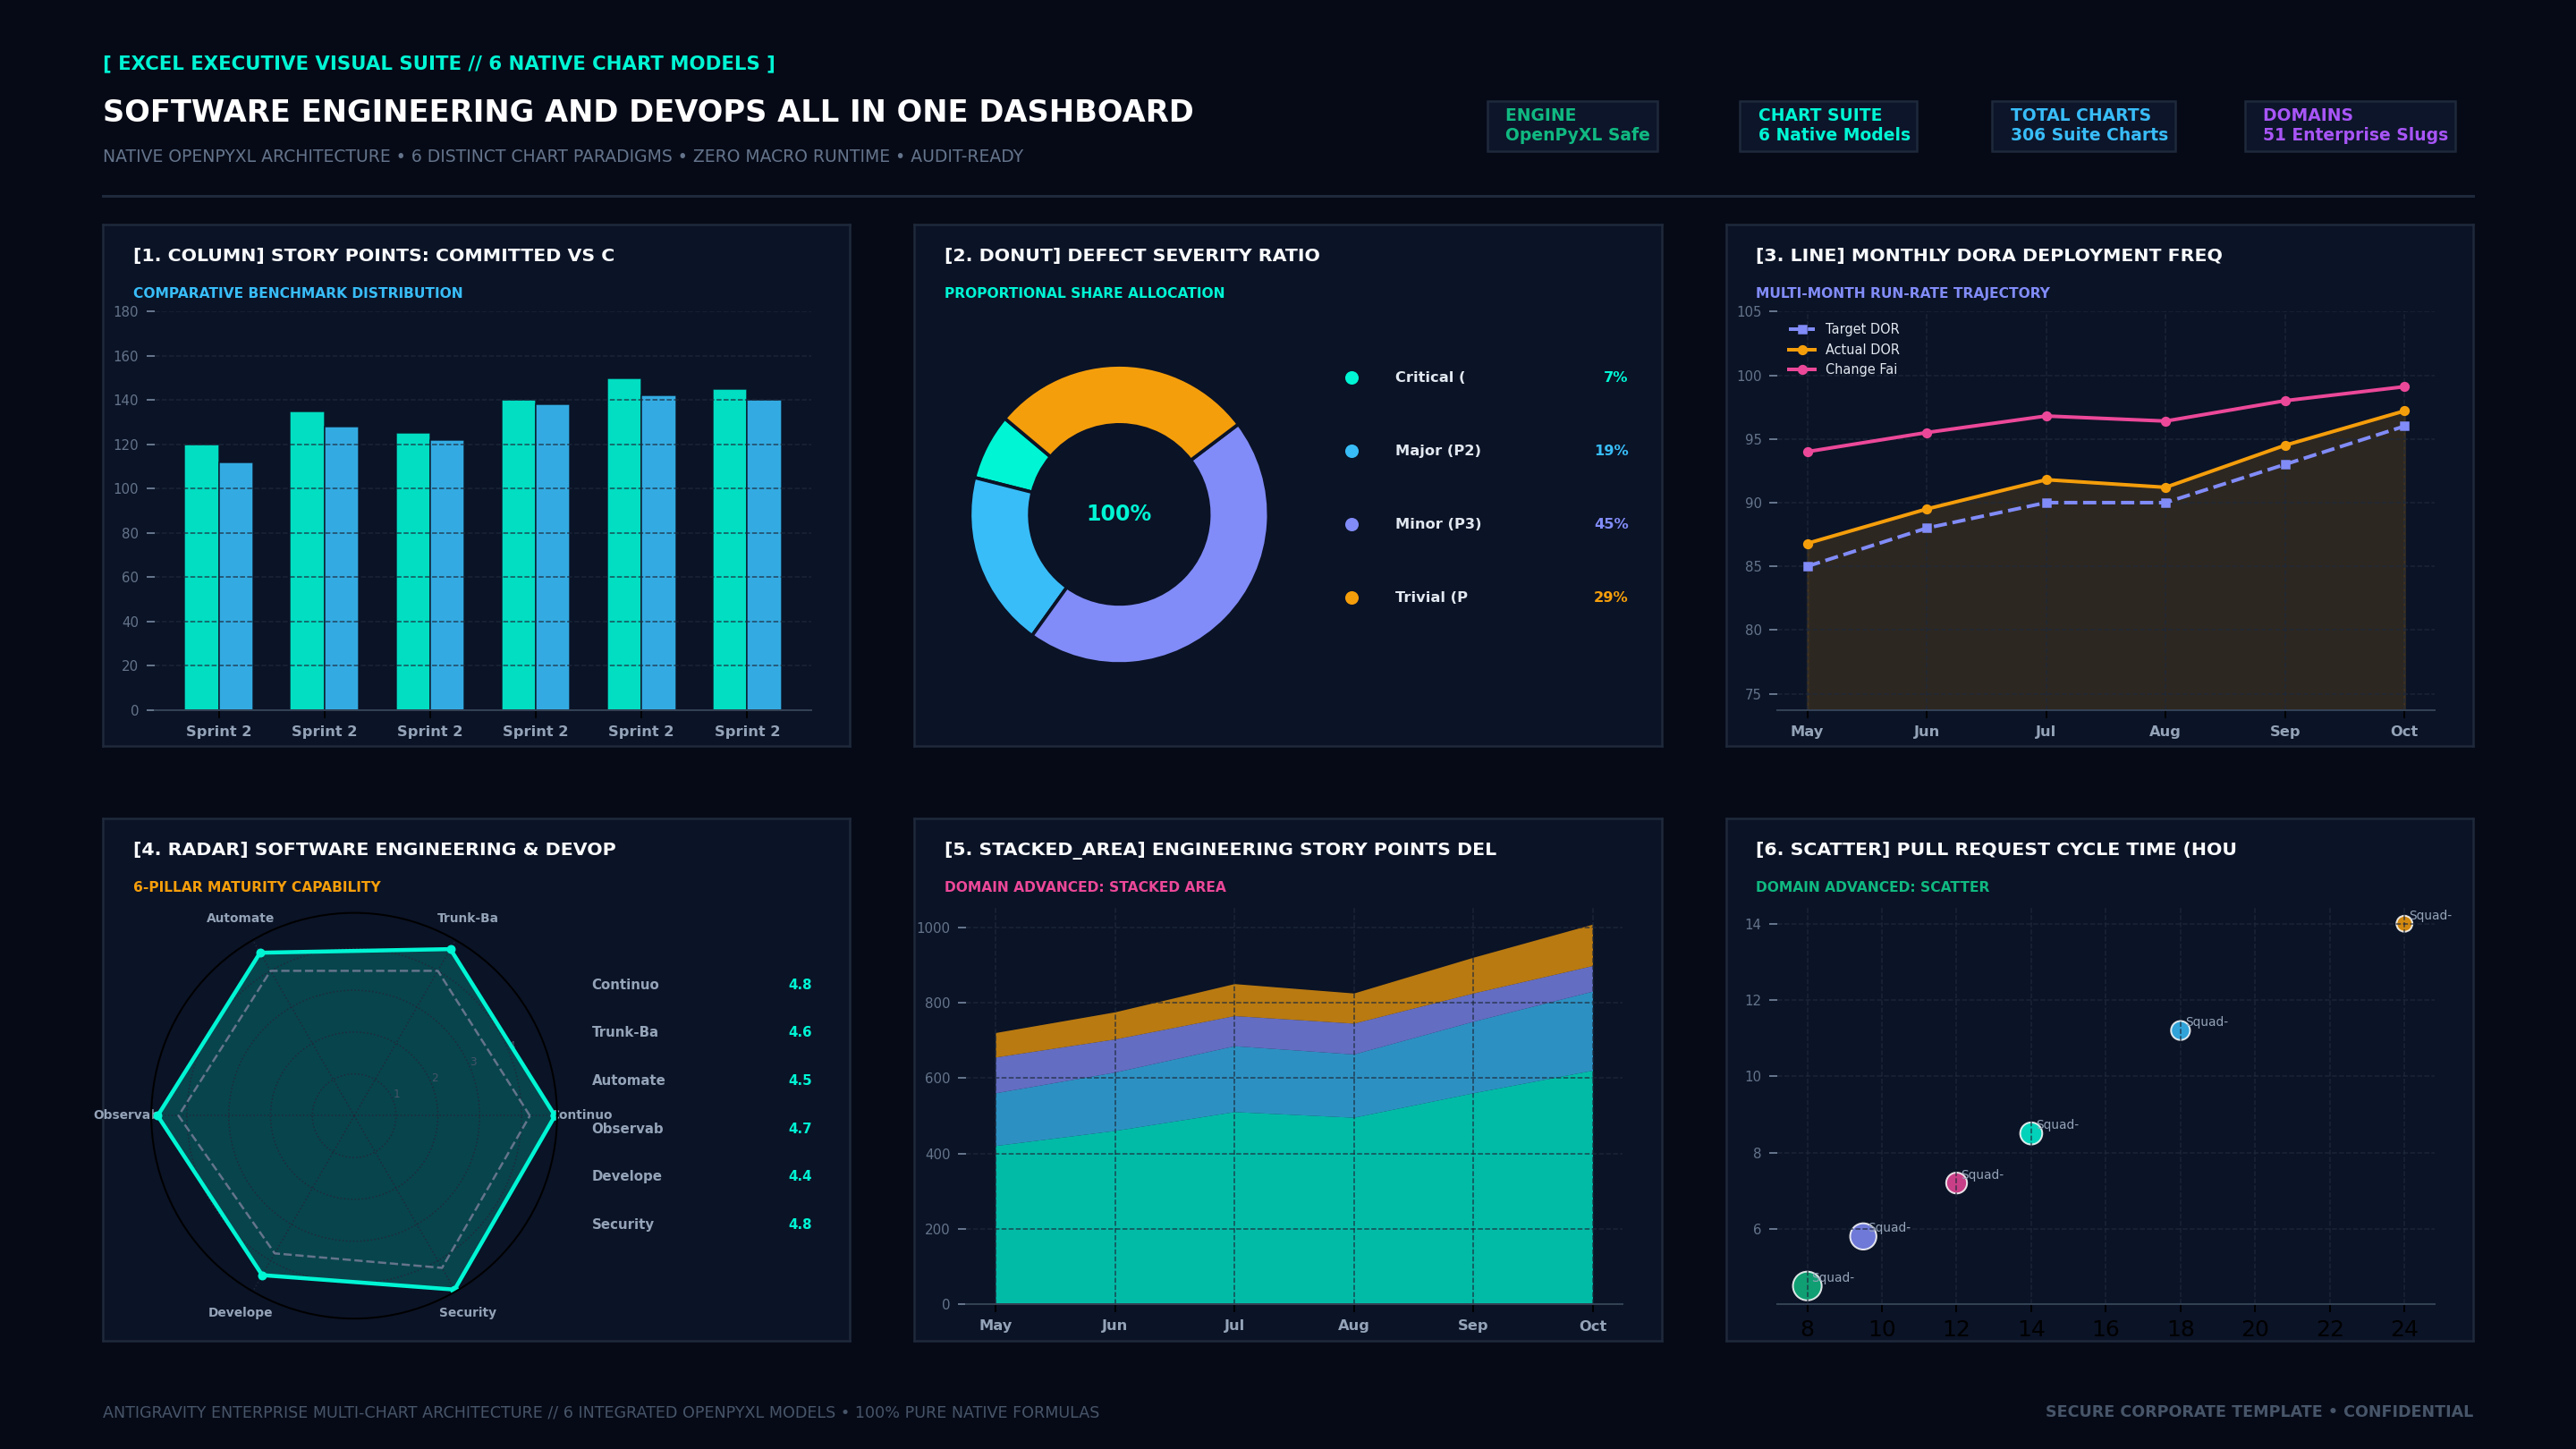Viewport: 2576px width, 1449px height.
Task: Click the MULTI-MONTH RUN-RATE TRAJECTORY subtitle
Action: tap(1902, 293)
